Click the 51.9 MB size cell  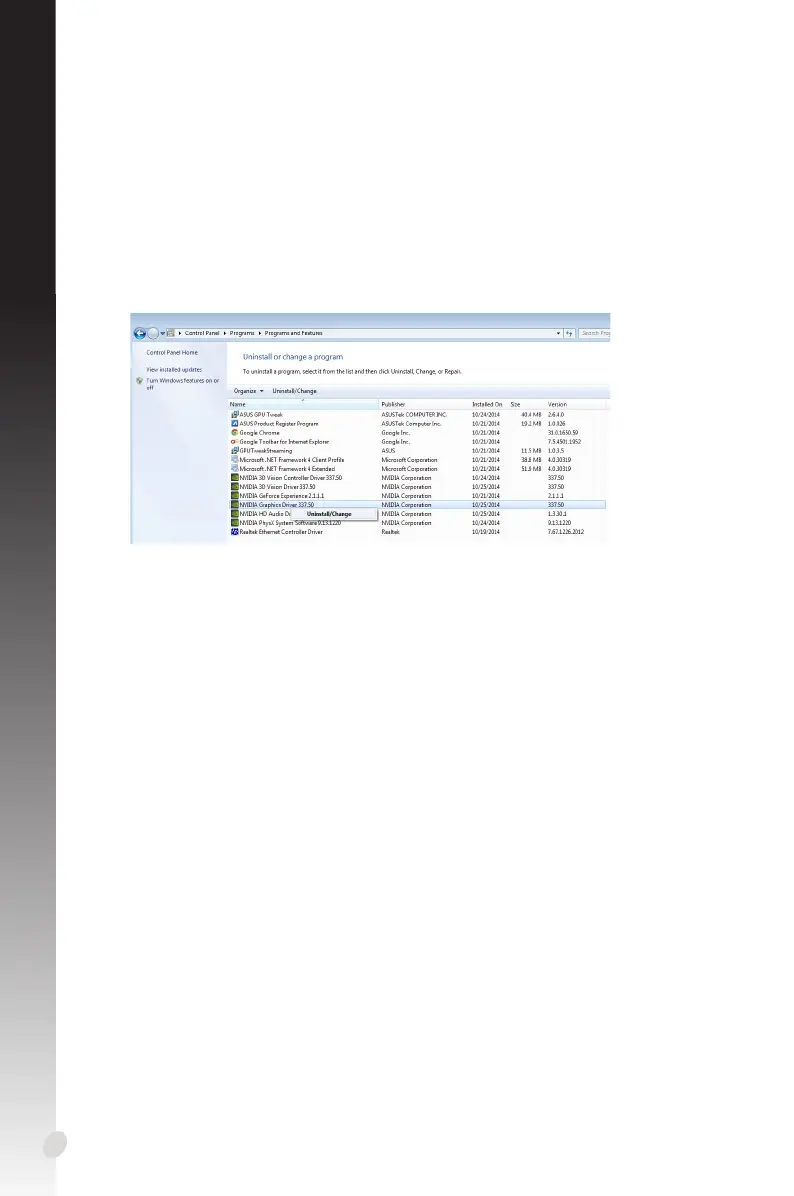point(531,469)
